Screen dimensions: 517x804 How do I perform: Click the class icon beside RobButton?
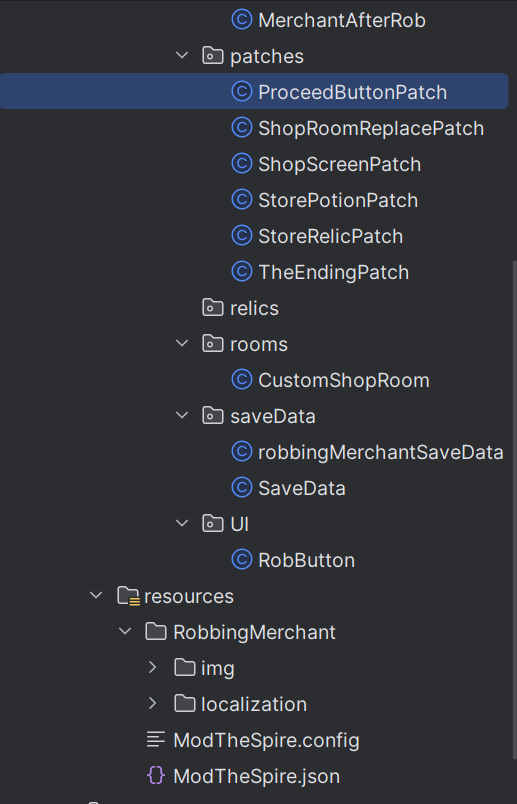(x=242, y=559)
